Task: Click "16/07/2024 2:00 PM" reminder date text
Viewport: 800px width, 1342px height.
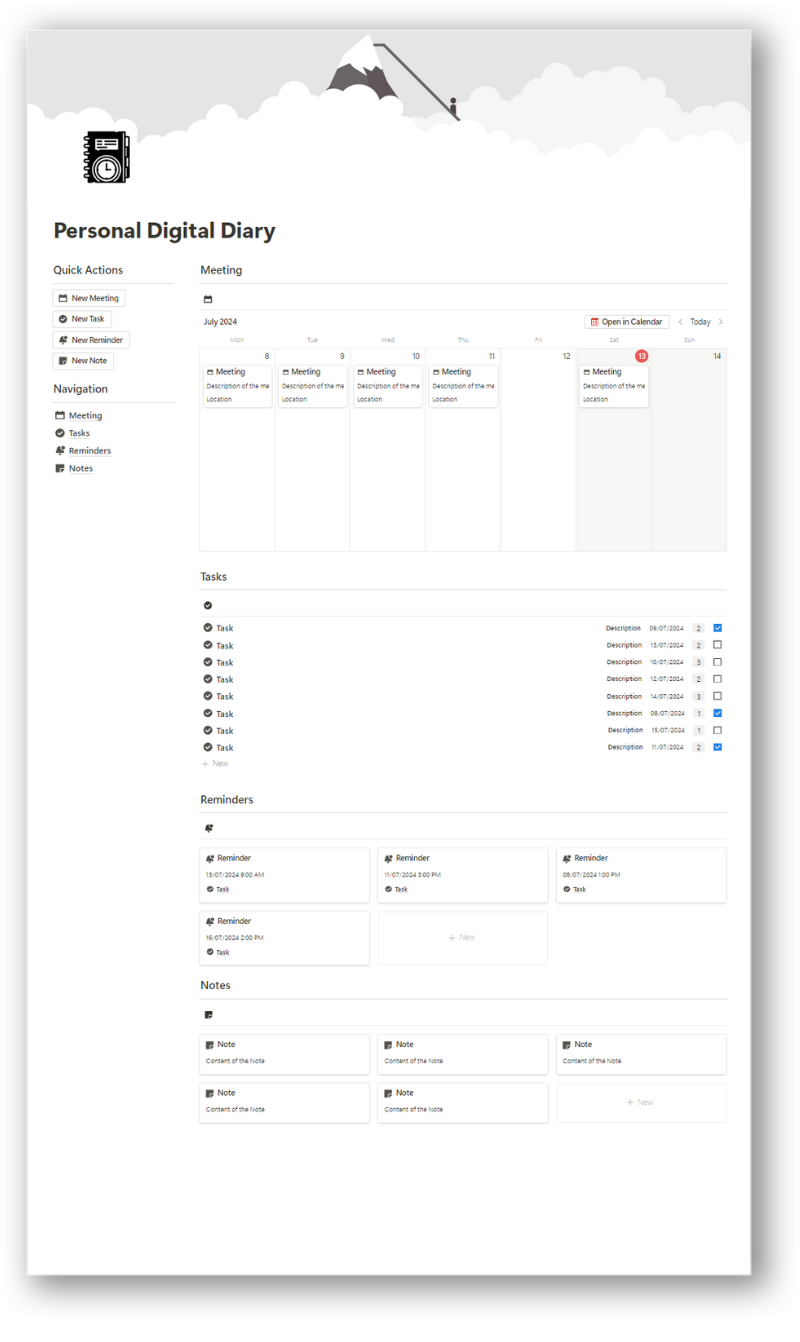Action: click(235, 938)
